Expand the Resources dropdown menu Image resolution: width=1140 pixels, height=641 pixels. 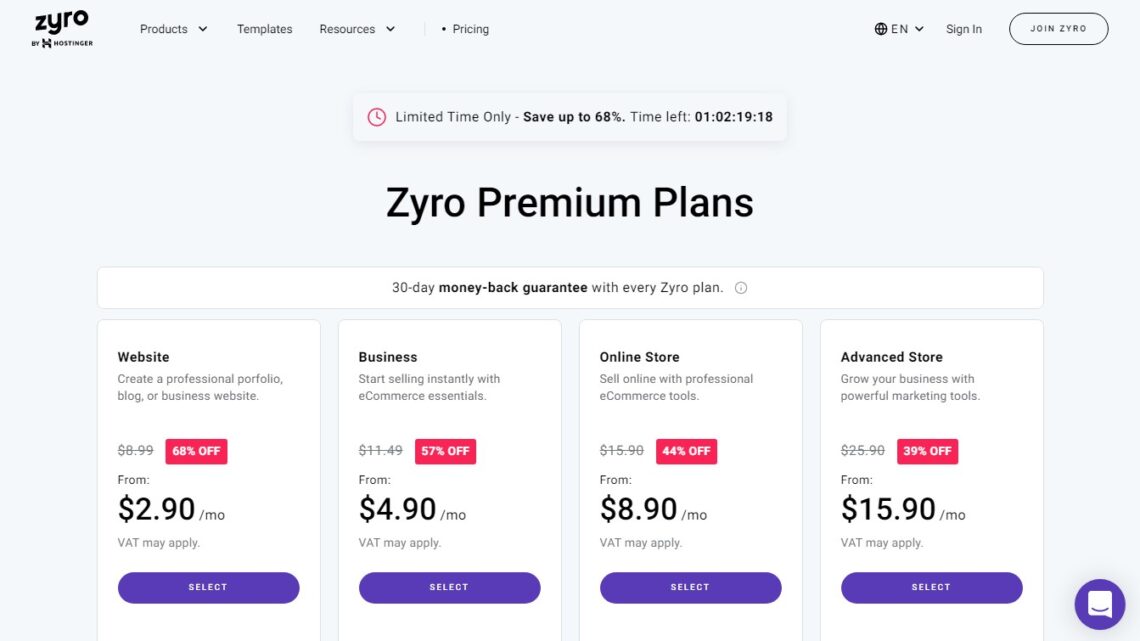pos(357,29)
